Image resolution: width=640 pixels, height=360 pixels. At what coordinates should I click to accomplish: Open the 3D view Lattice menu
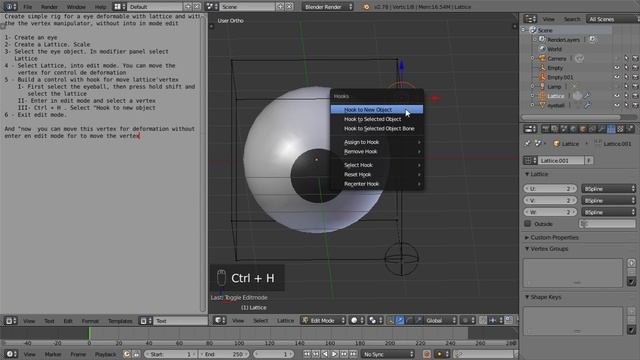click(285, 320)
